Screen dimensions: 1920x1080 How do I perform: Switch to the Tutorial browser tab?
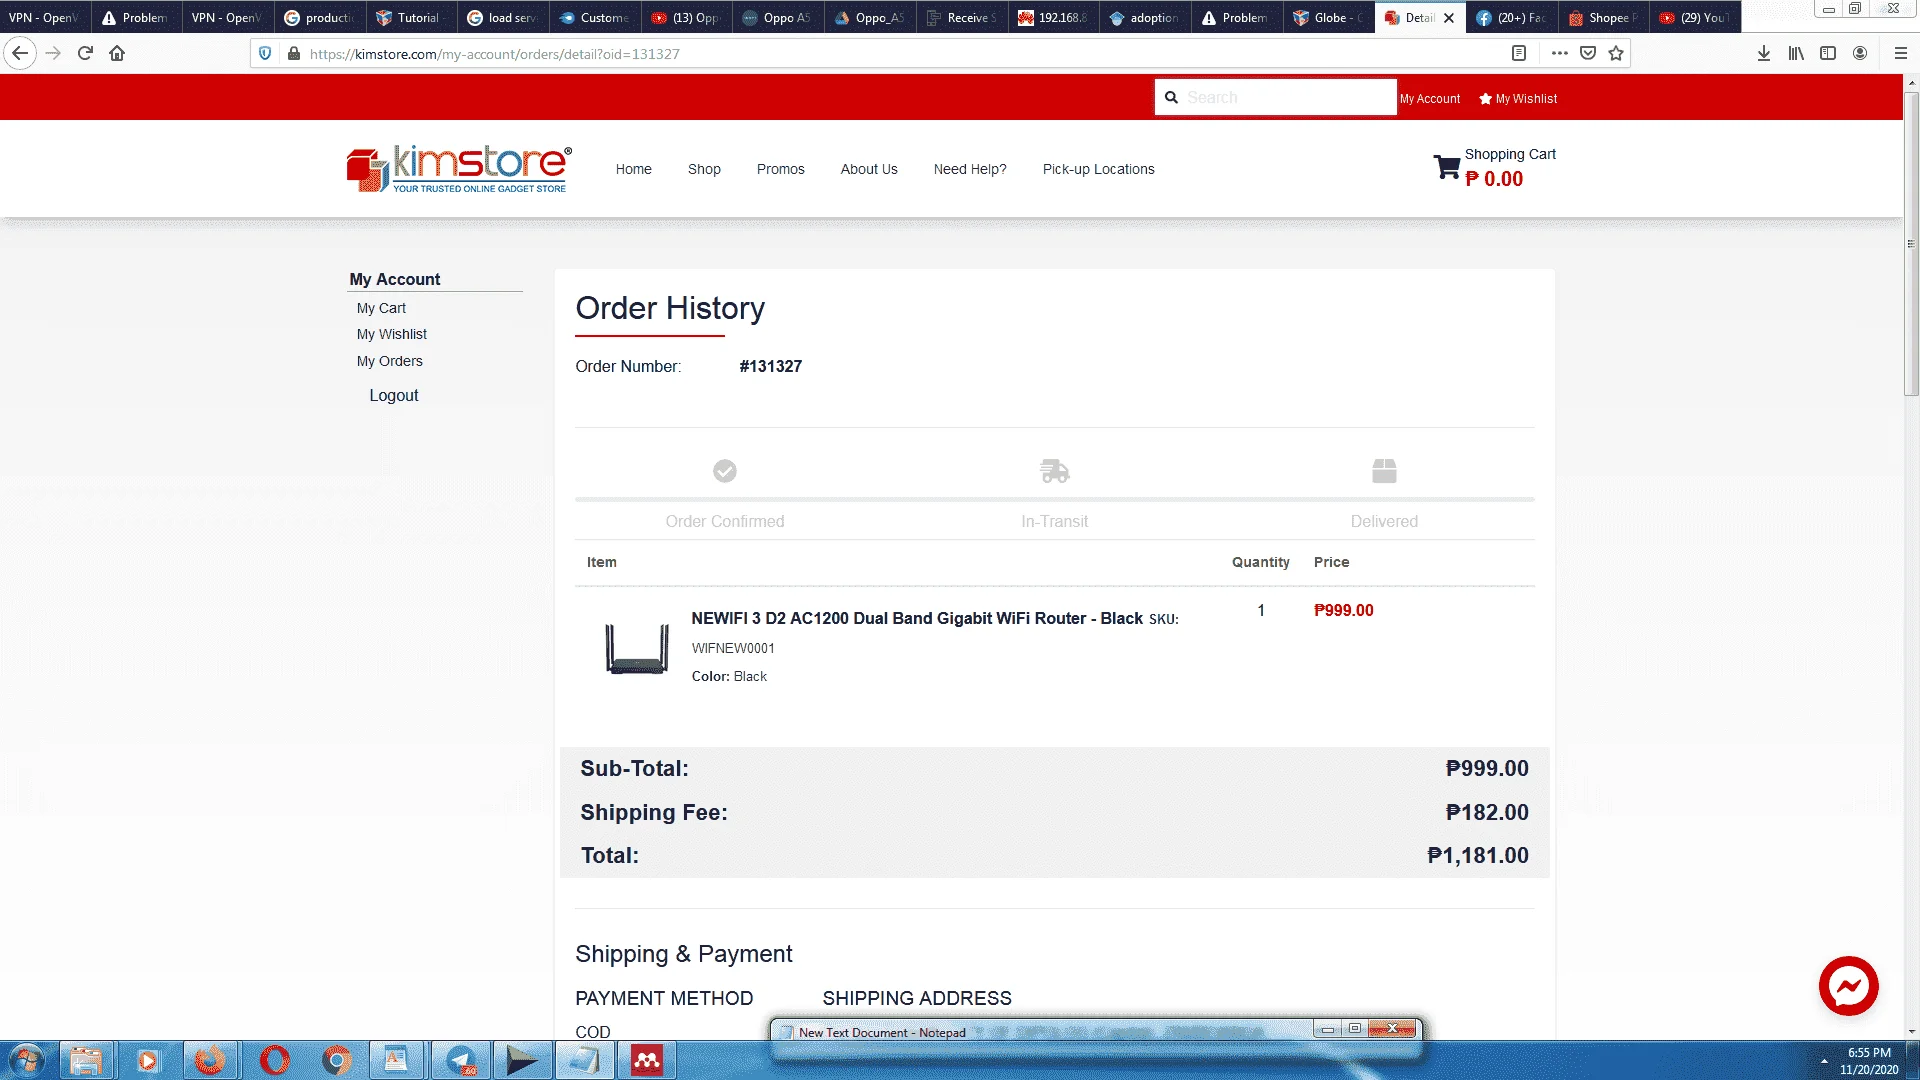click(x=411, y=17)
